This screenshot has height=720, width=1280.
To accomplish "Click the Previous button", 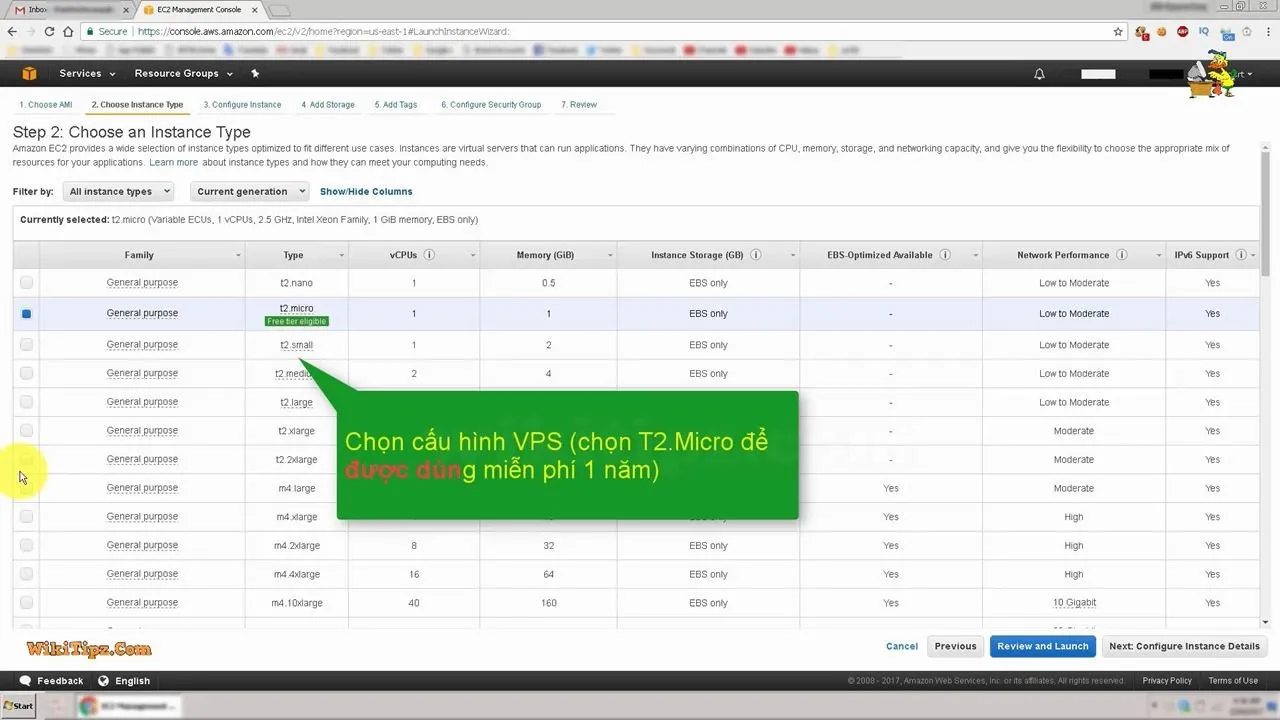I will point(955,646).
